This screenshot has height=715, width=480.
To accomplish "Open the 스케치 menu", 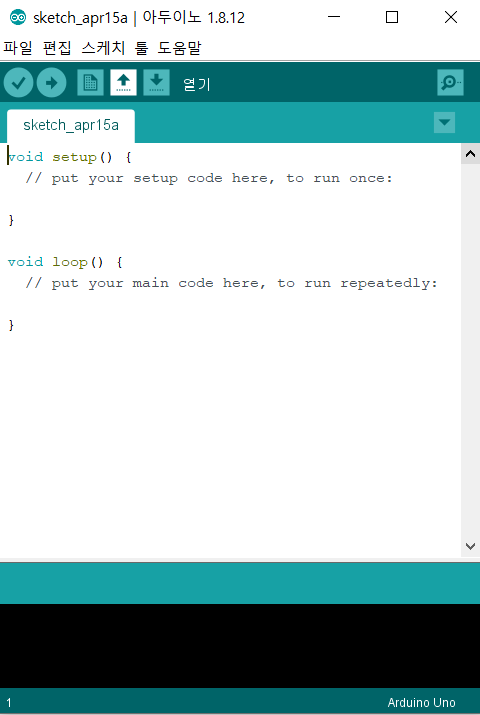I will click(103, 48).
